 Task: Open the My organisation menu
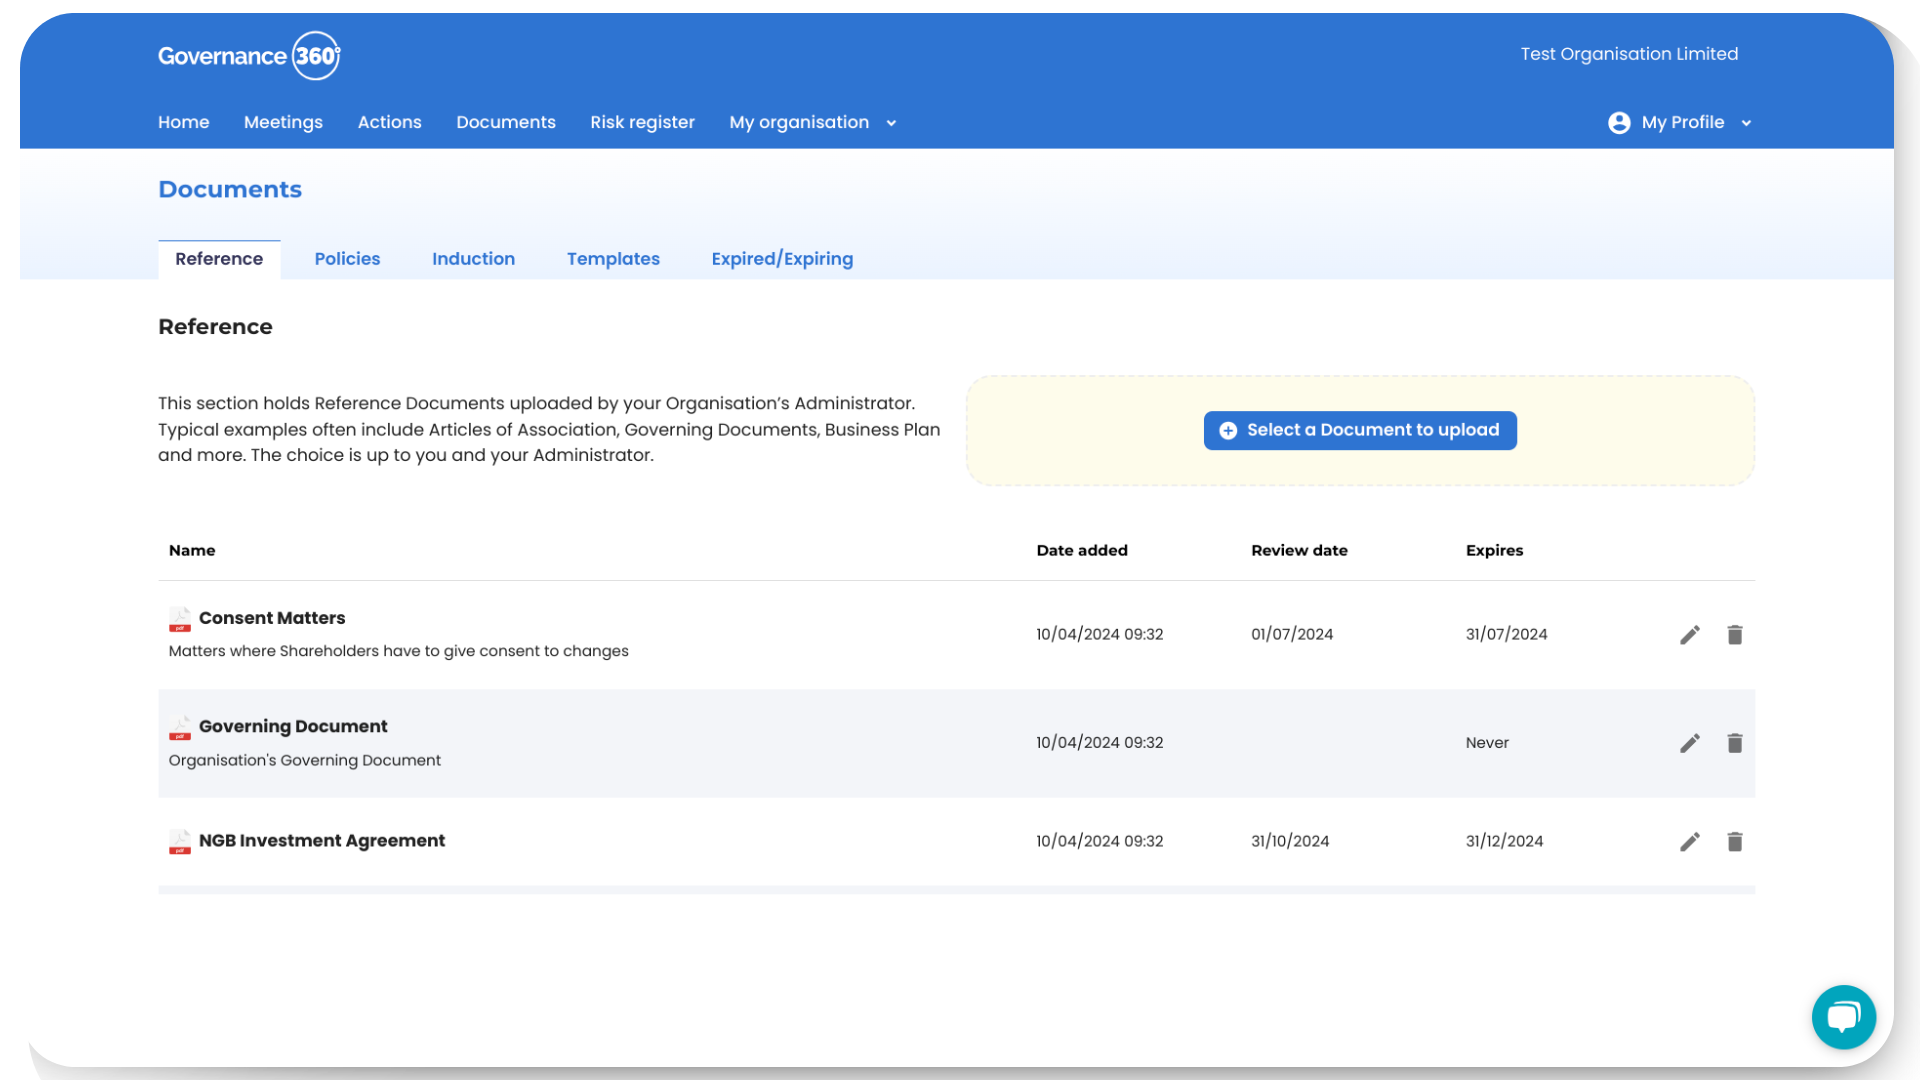[x=799, y=122]
